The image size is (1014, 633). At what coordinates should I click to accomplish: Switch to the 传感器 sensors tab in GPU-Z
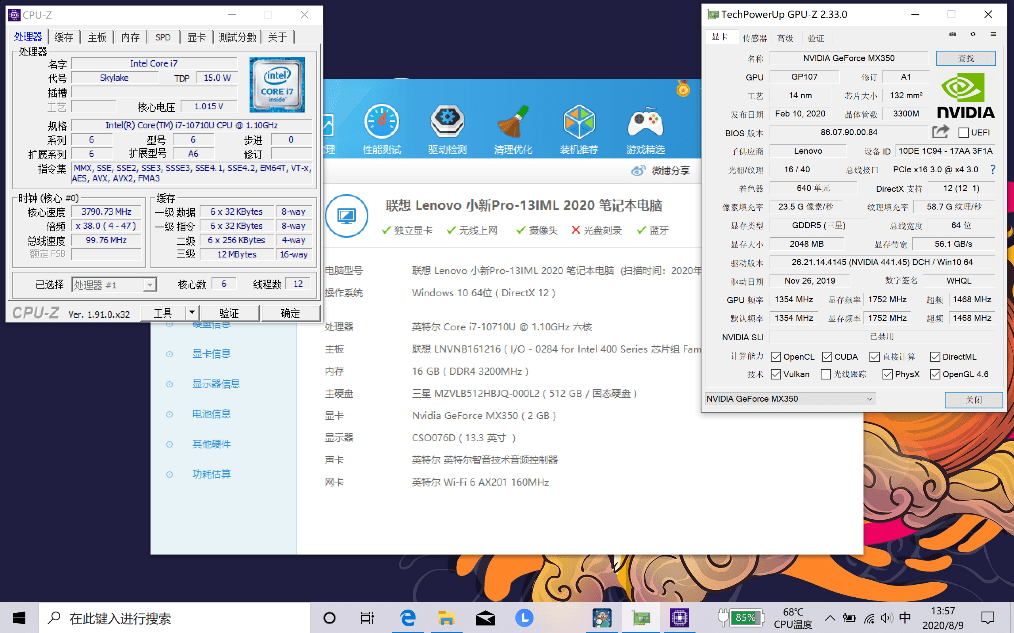point(754,38)
